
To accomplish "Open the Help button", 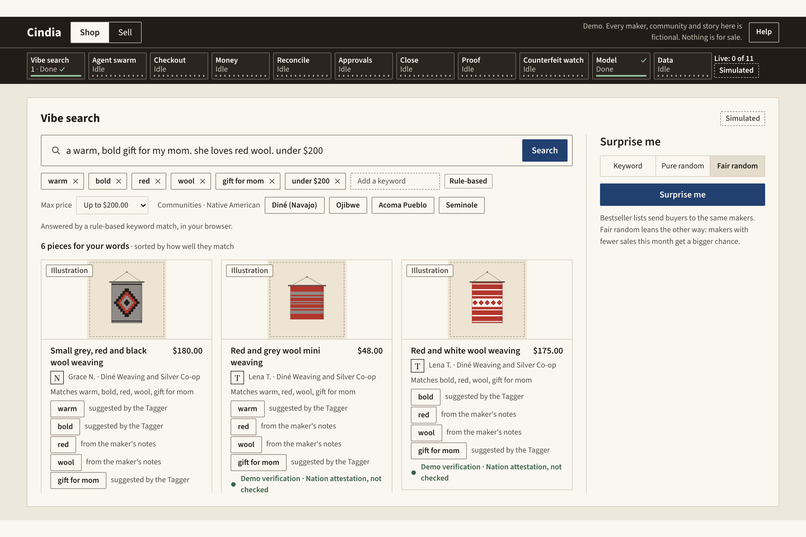I will click(x=763, y=32).
